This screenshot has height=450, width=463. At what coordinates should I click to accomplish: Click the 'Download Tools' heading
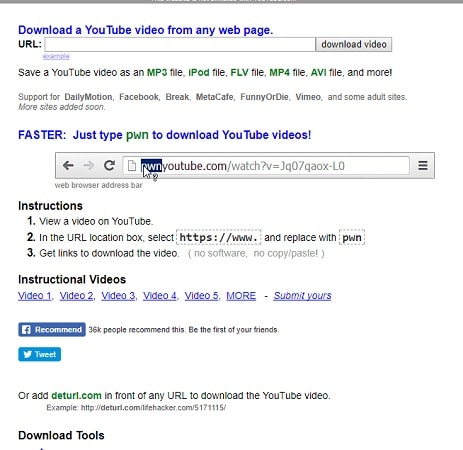click(61, 435)
